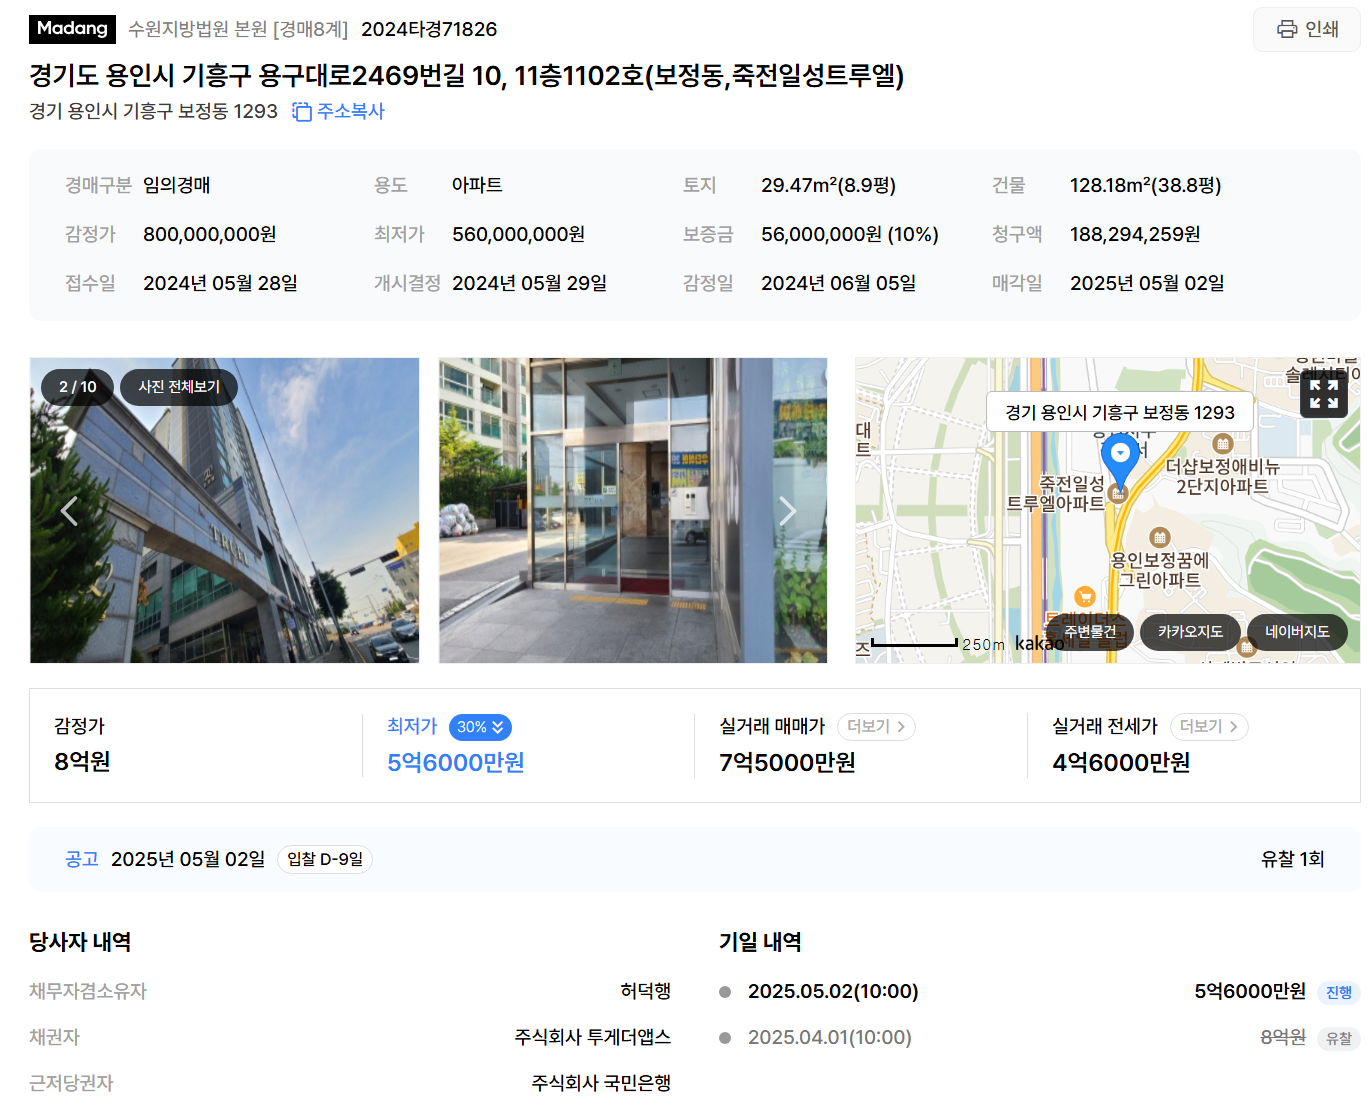Image resolution: width=1368 pixels, height=1109 pixels.
Task: Open 더보기 for 실거래 전세가
Action: tap(1209, 727)
